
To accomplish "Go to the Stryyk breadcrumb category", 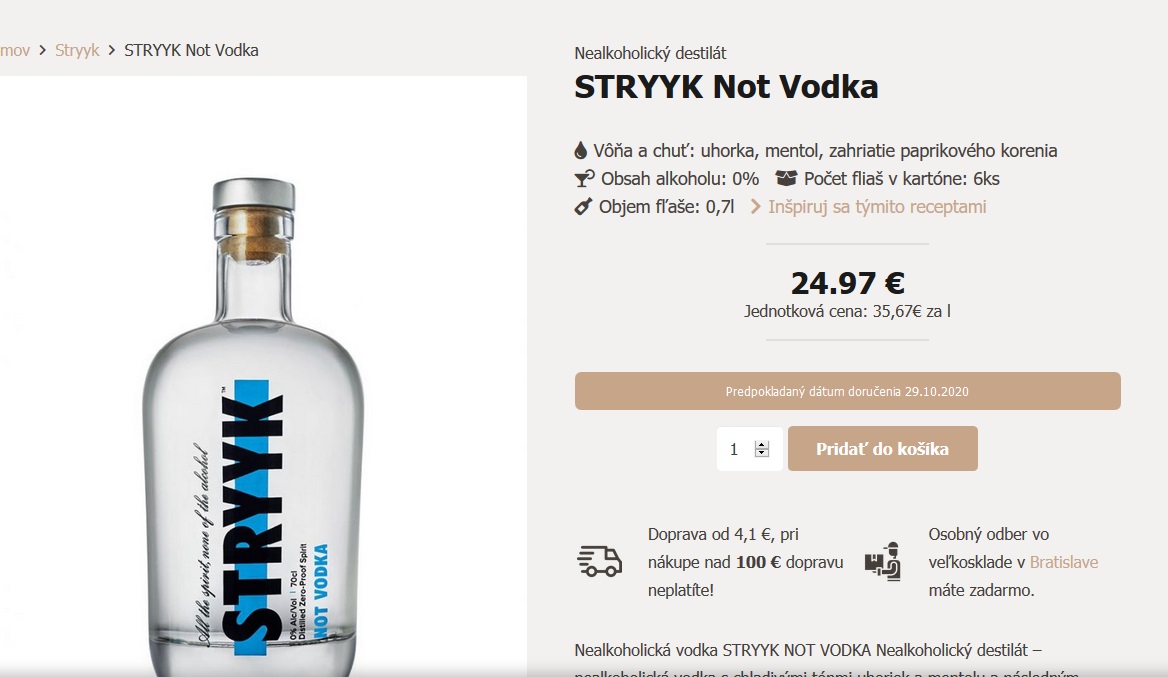I will tap(77, 50).
